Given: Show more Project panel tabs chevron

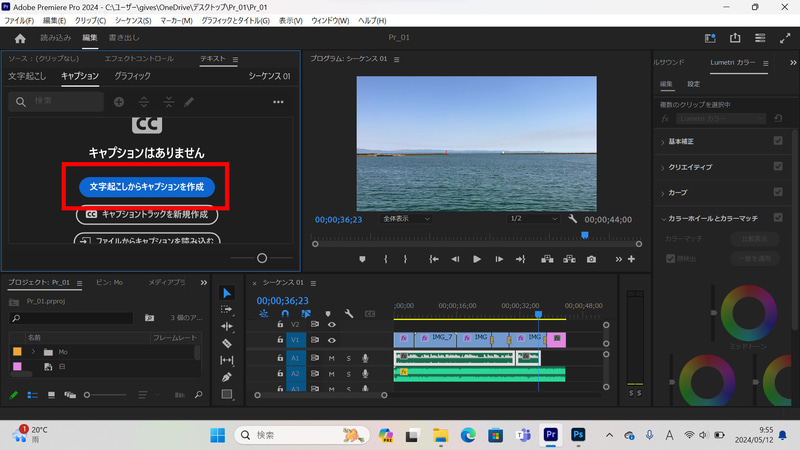Looking at the screenshot, I should (204, 283).
